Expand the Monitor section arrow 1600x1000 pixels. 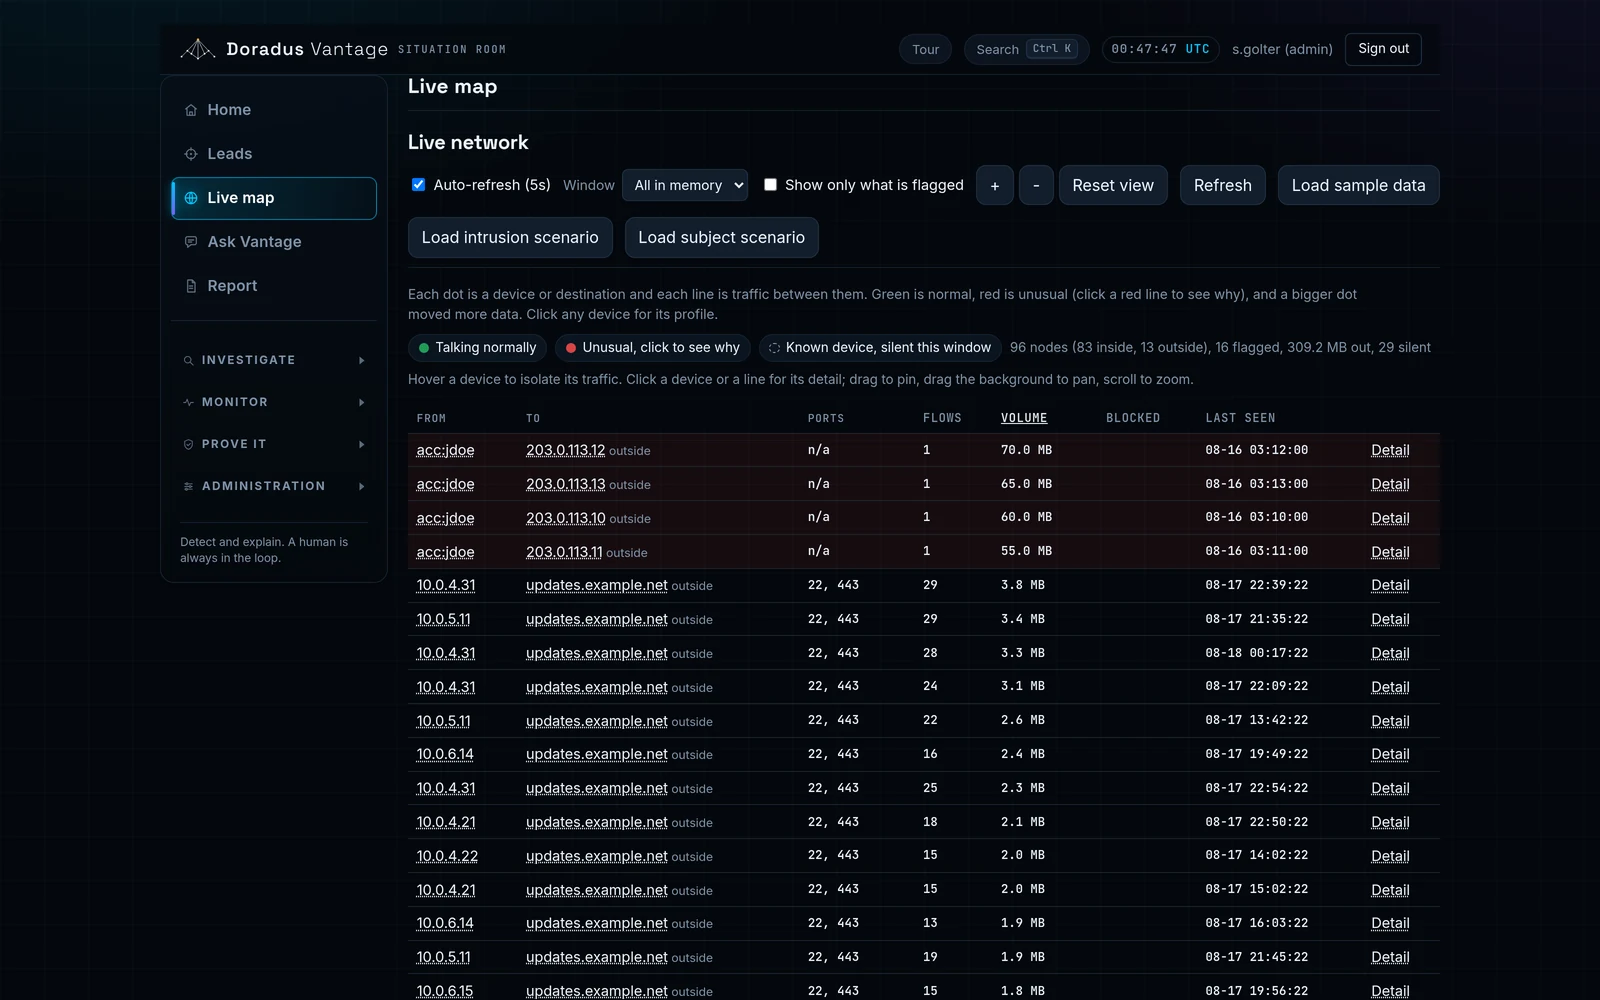362,402
